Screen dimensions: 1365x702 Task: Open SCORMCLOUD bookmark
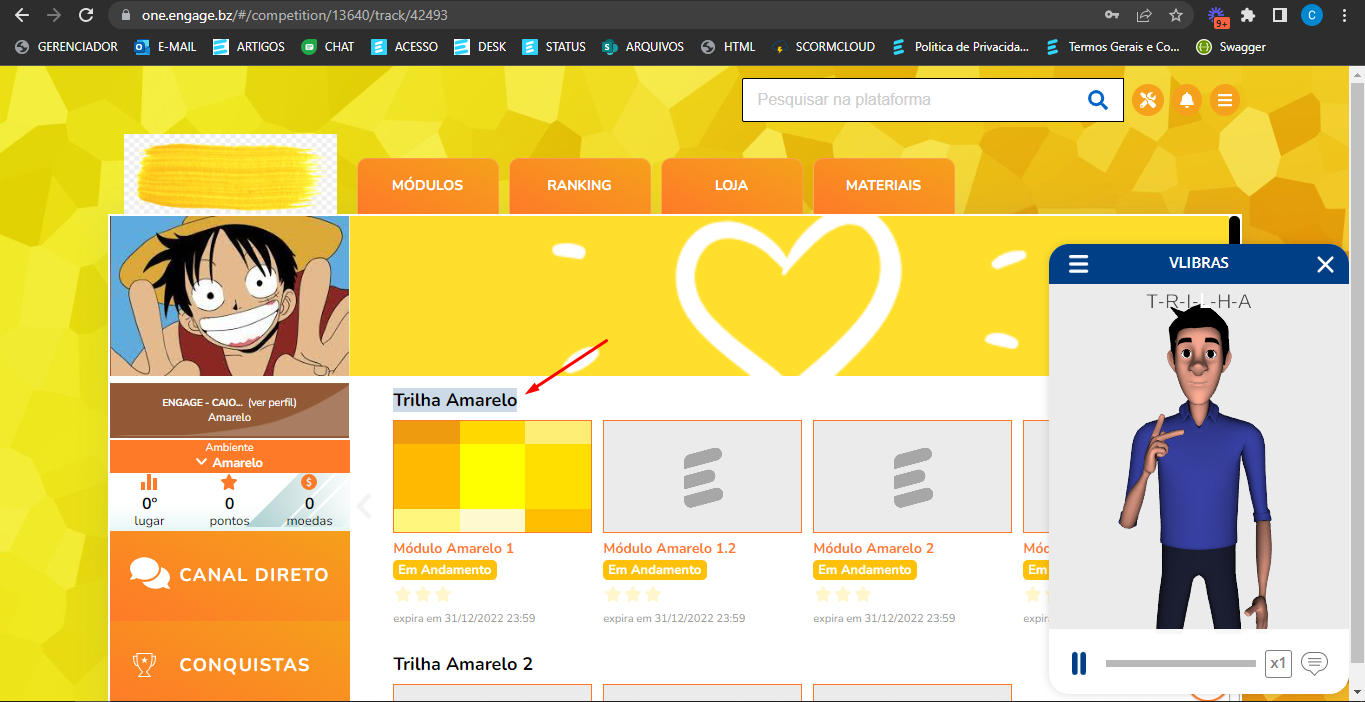click(x=823, y=47)
